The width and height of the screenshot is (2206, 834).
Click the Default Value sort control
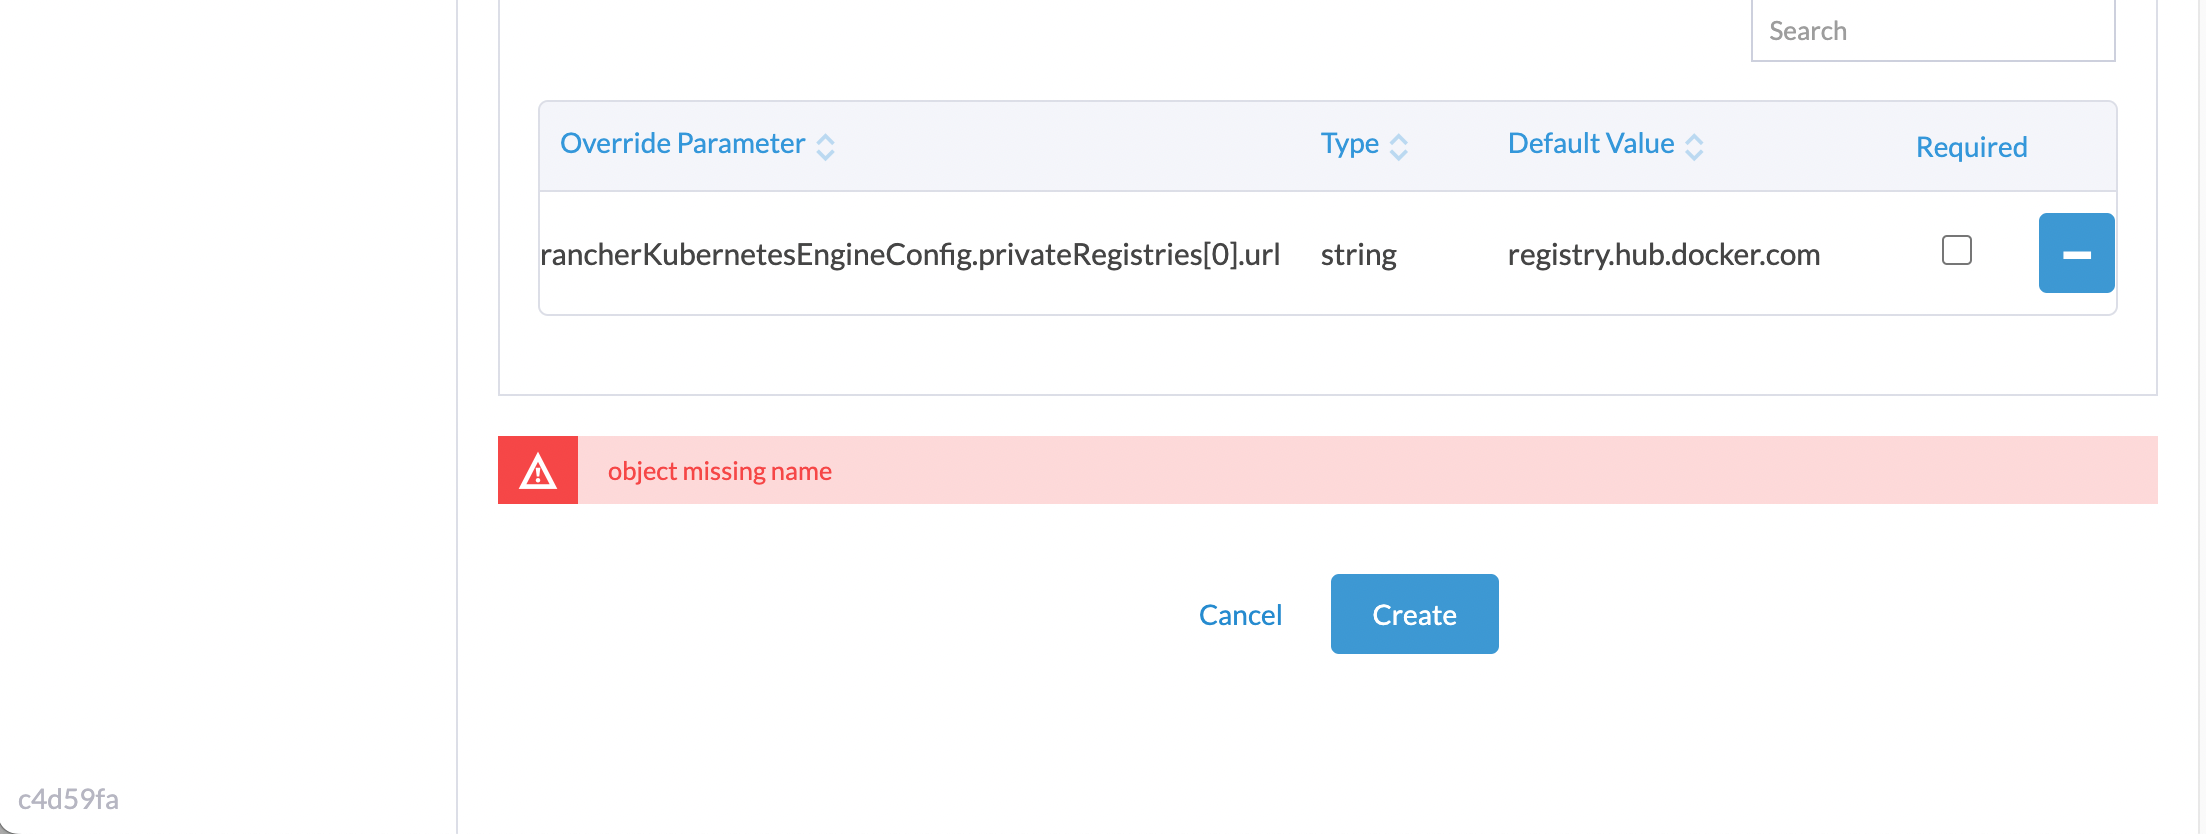tap(1694, 146)
